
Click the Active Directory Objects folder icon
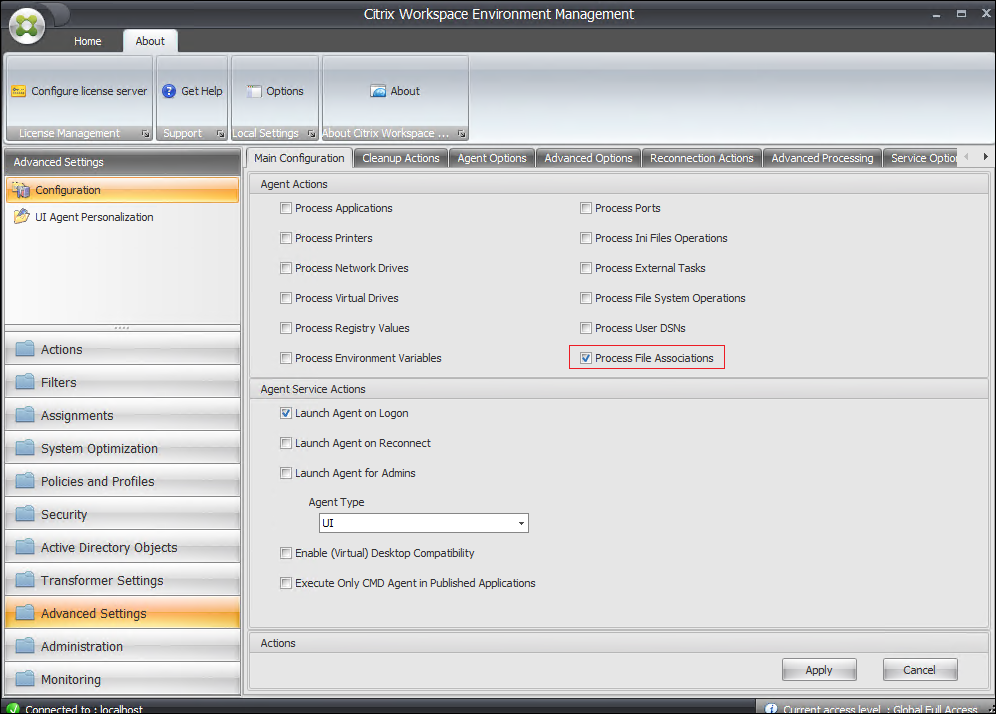25,547
